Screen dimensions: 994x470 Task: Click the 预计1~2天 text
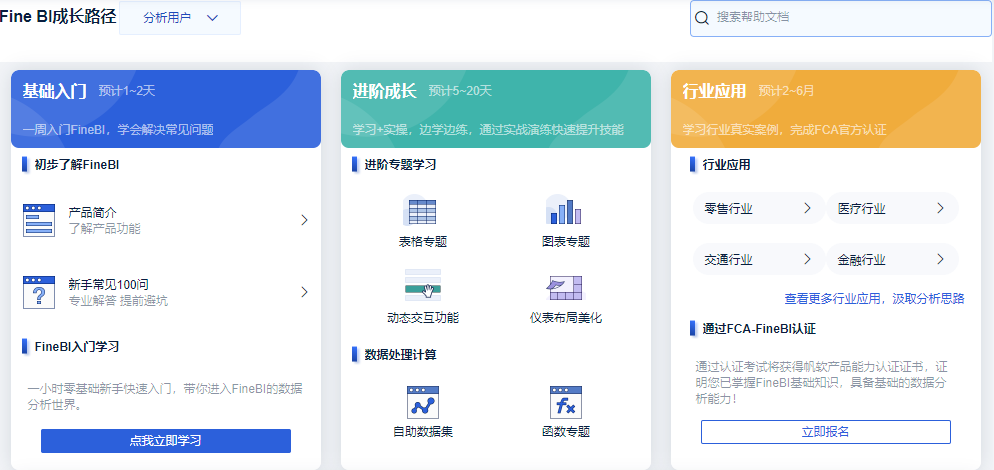(x=127, y=91)
